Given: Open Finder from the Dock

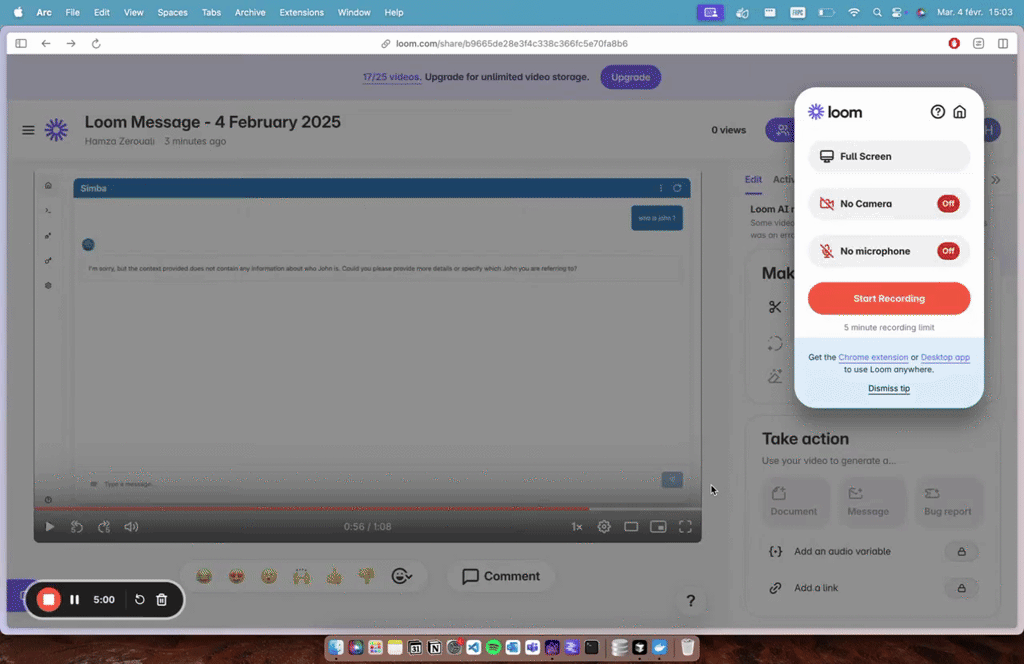Looking at the screenshot, I should click(336, 647).
